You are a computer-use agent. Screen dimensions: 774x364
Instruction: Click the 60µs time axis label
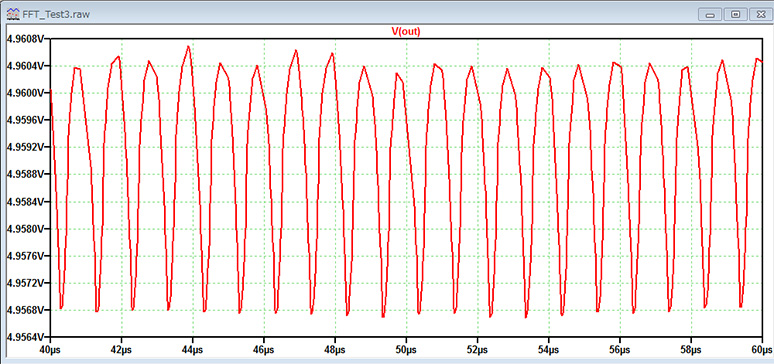click(762, 350)
